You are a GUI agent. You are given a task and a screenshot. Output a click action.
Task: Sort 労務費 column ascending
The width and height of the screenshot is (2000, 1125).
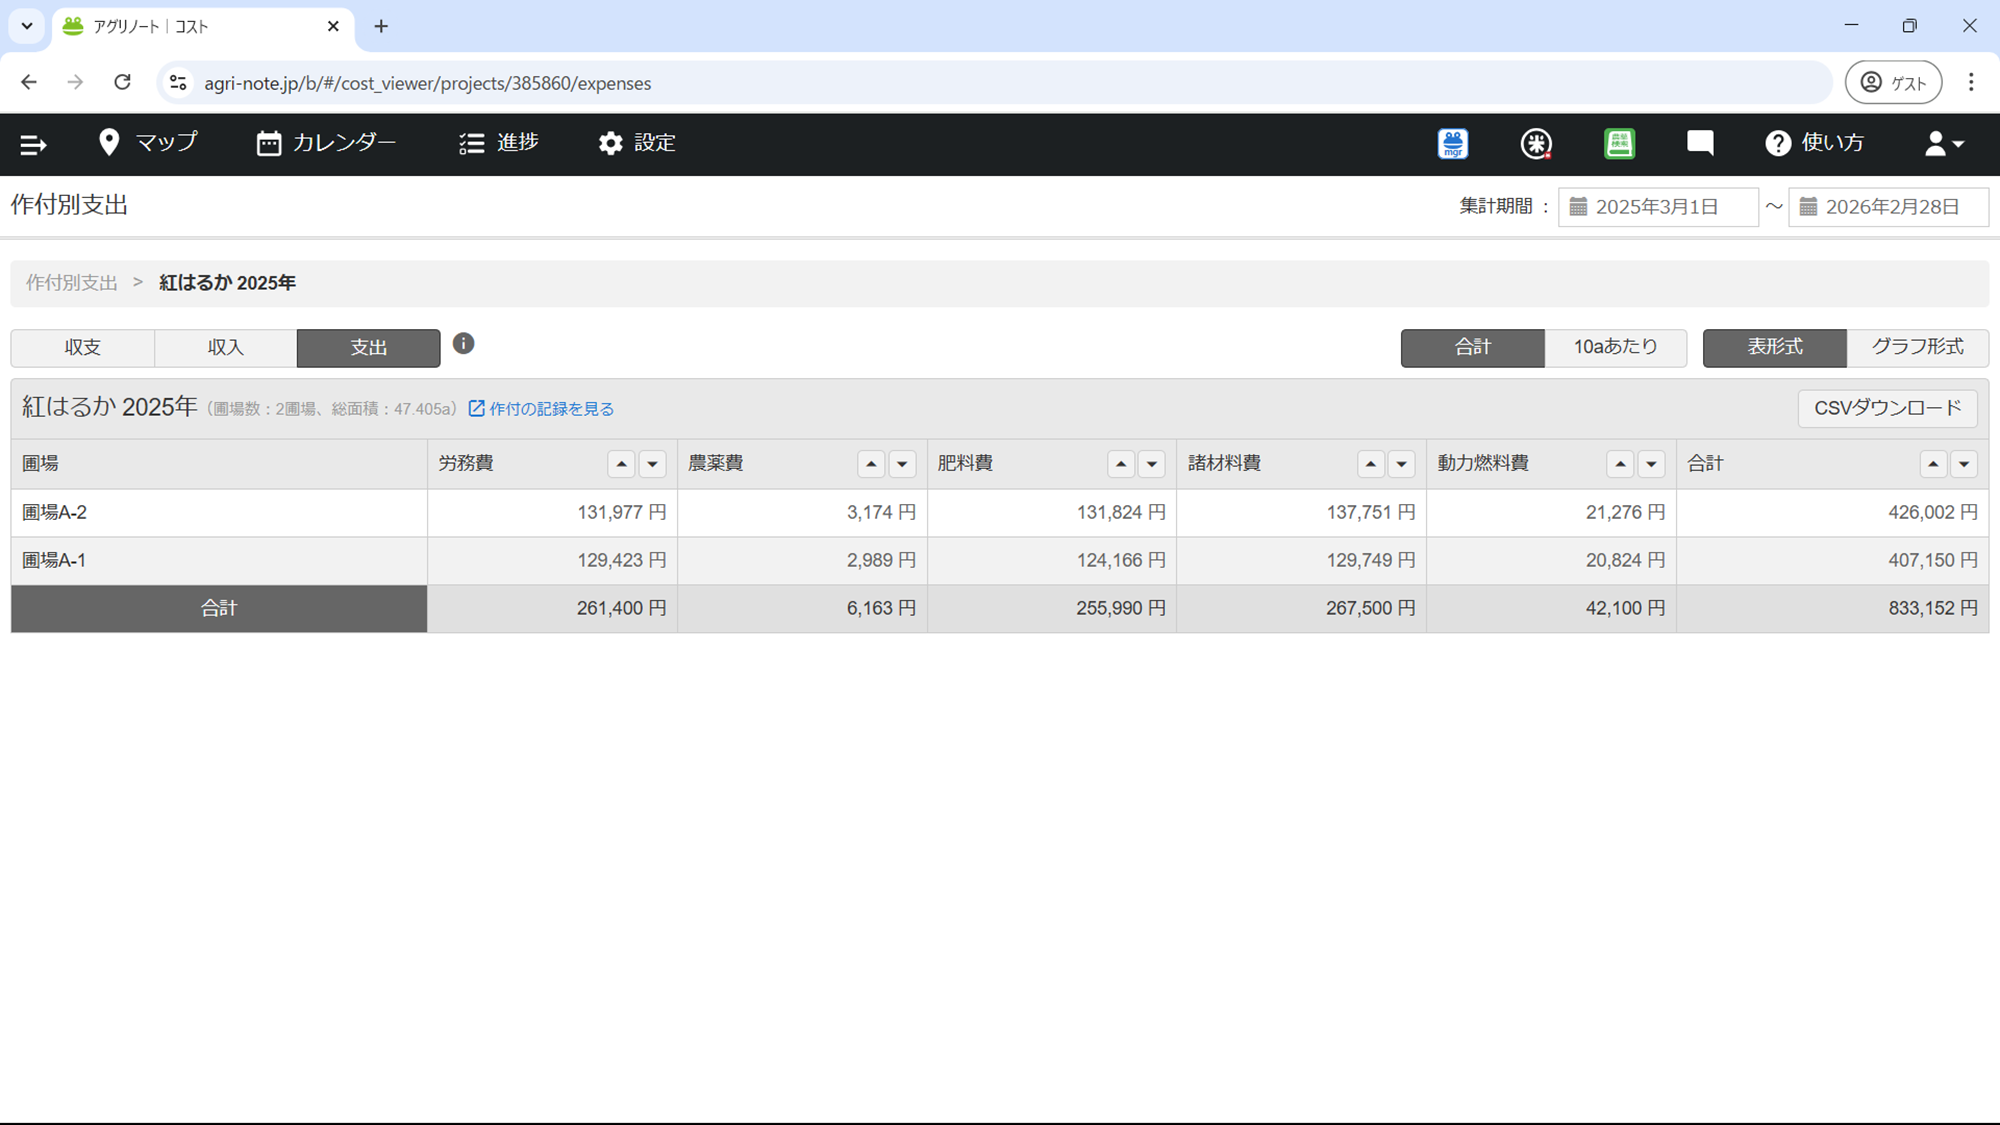click(x=621, y=464)
